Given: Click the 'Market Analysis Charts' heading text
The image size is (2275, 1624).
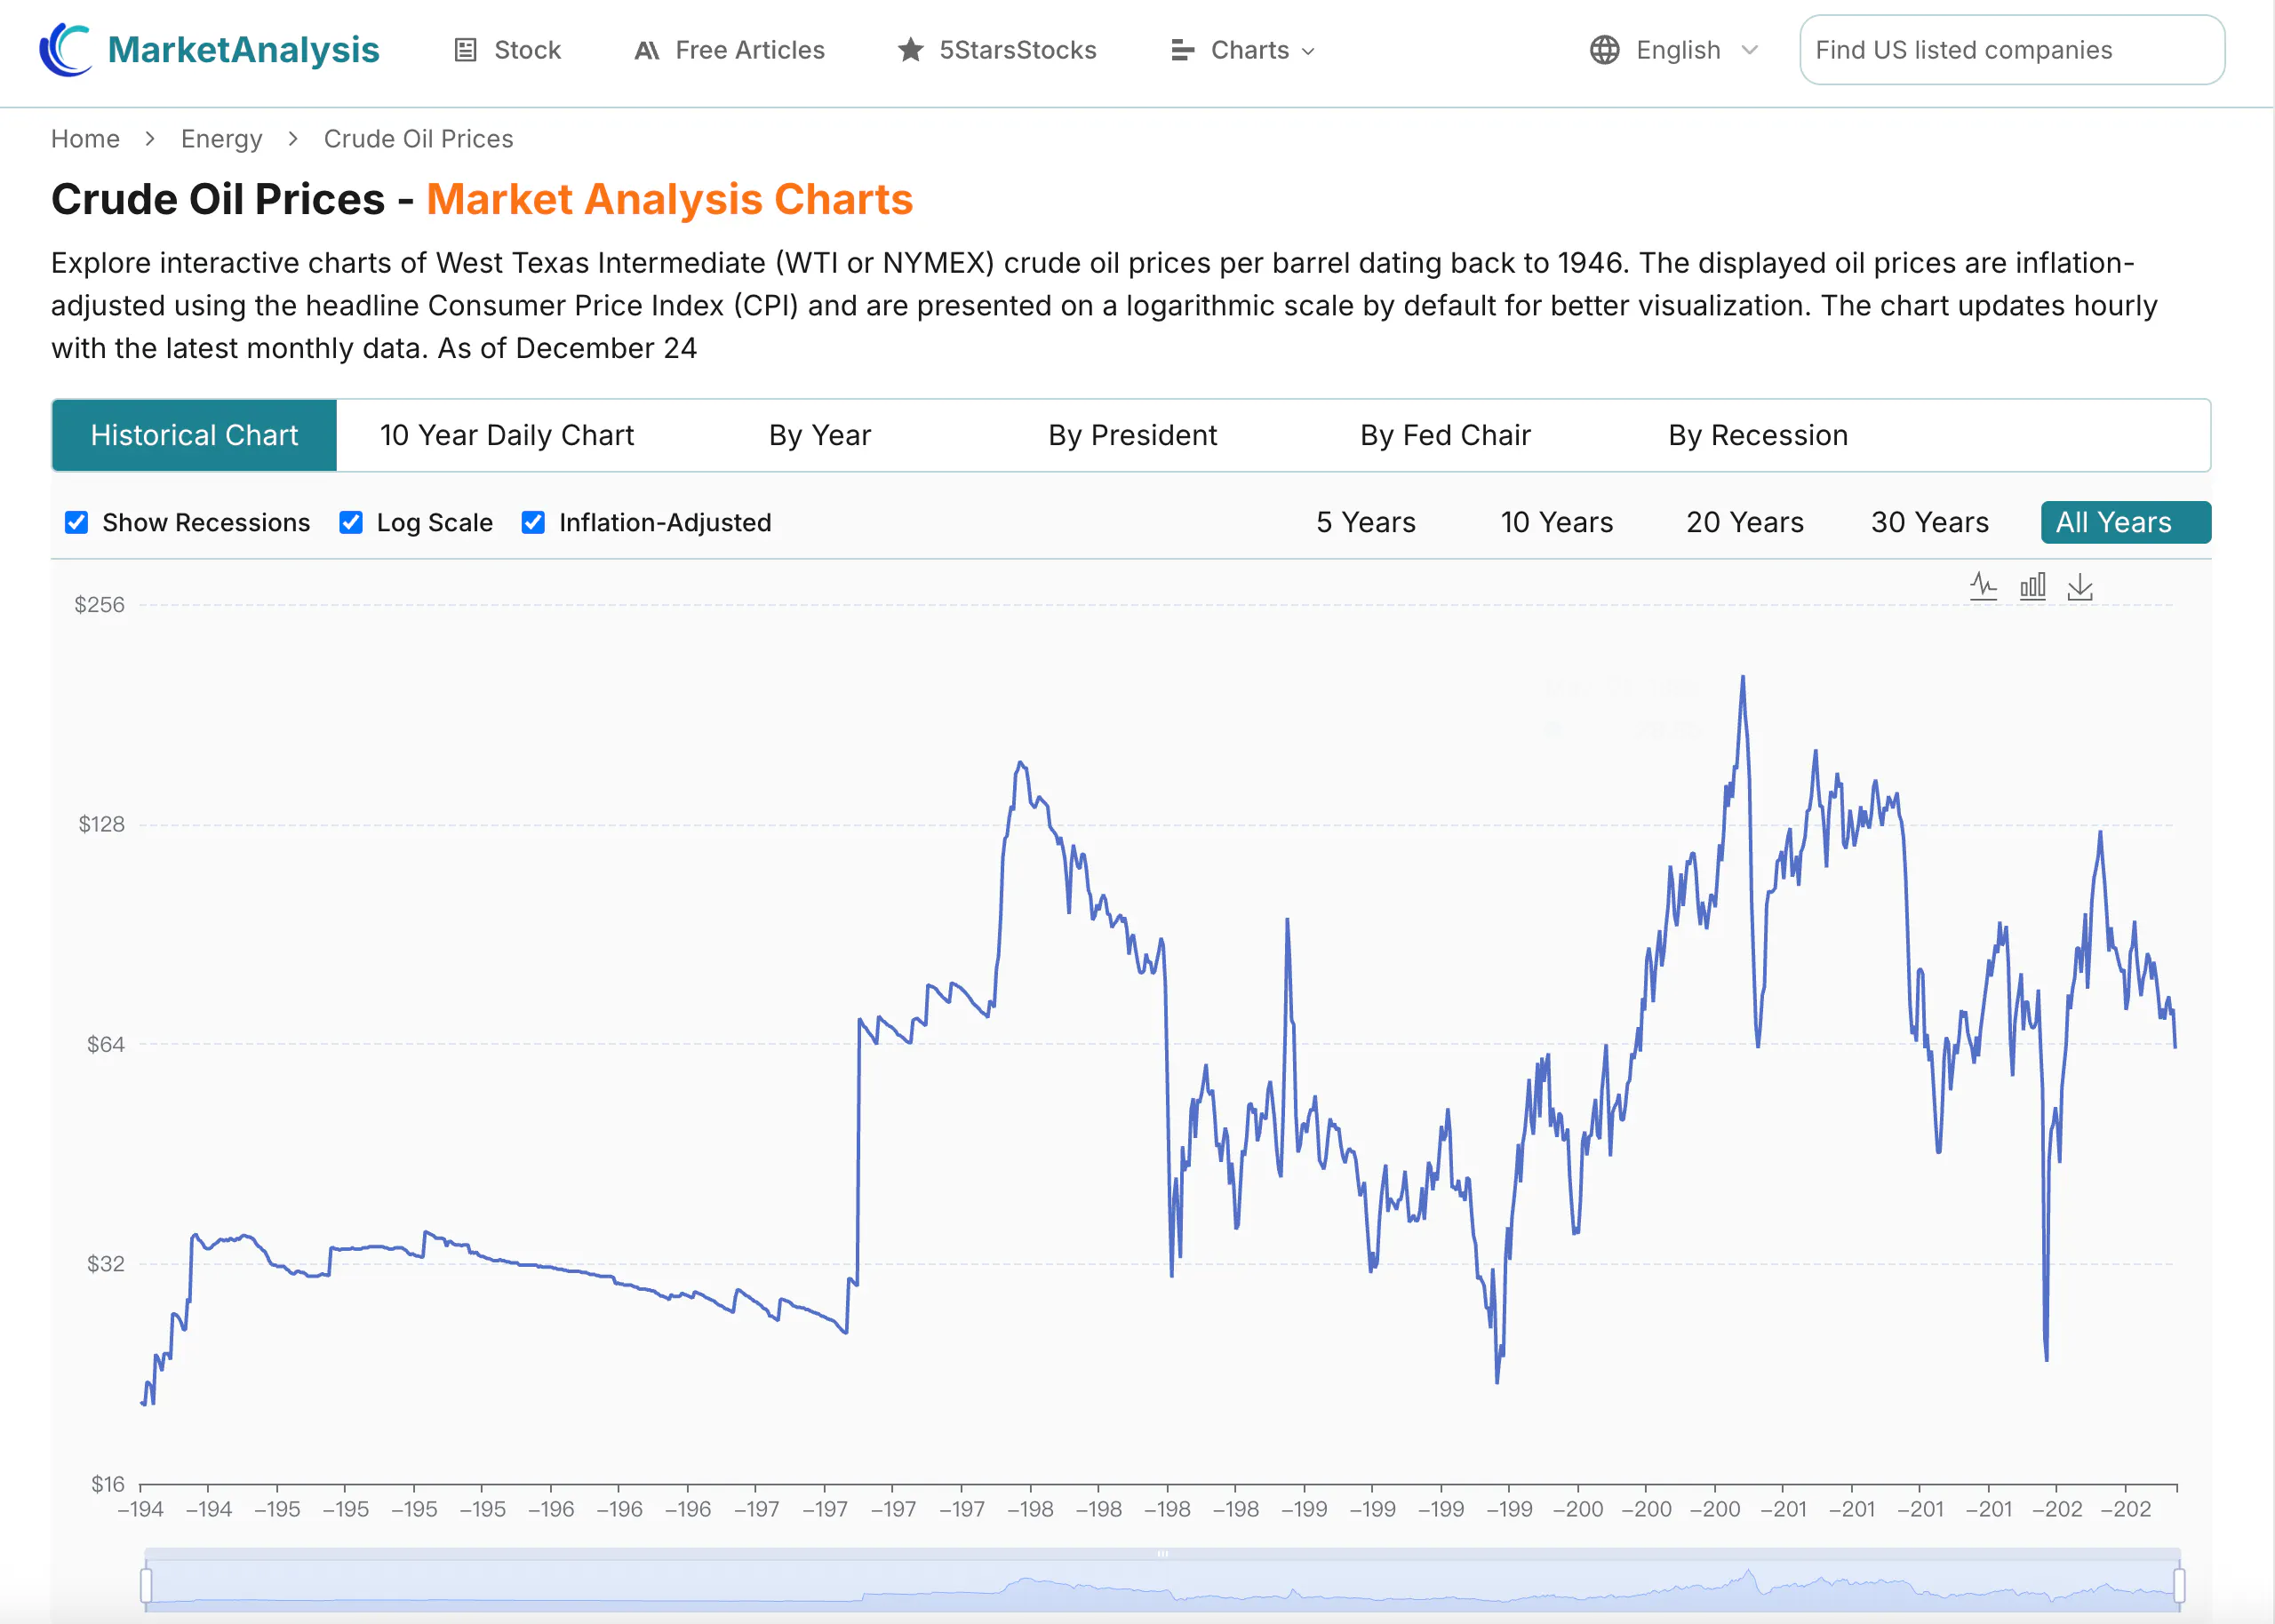Looking at the screenshot, I should click(x=669, y=199).
